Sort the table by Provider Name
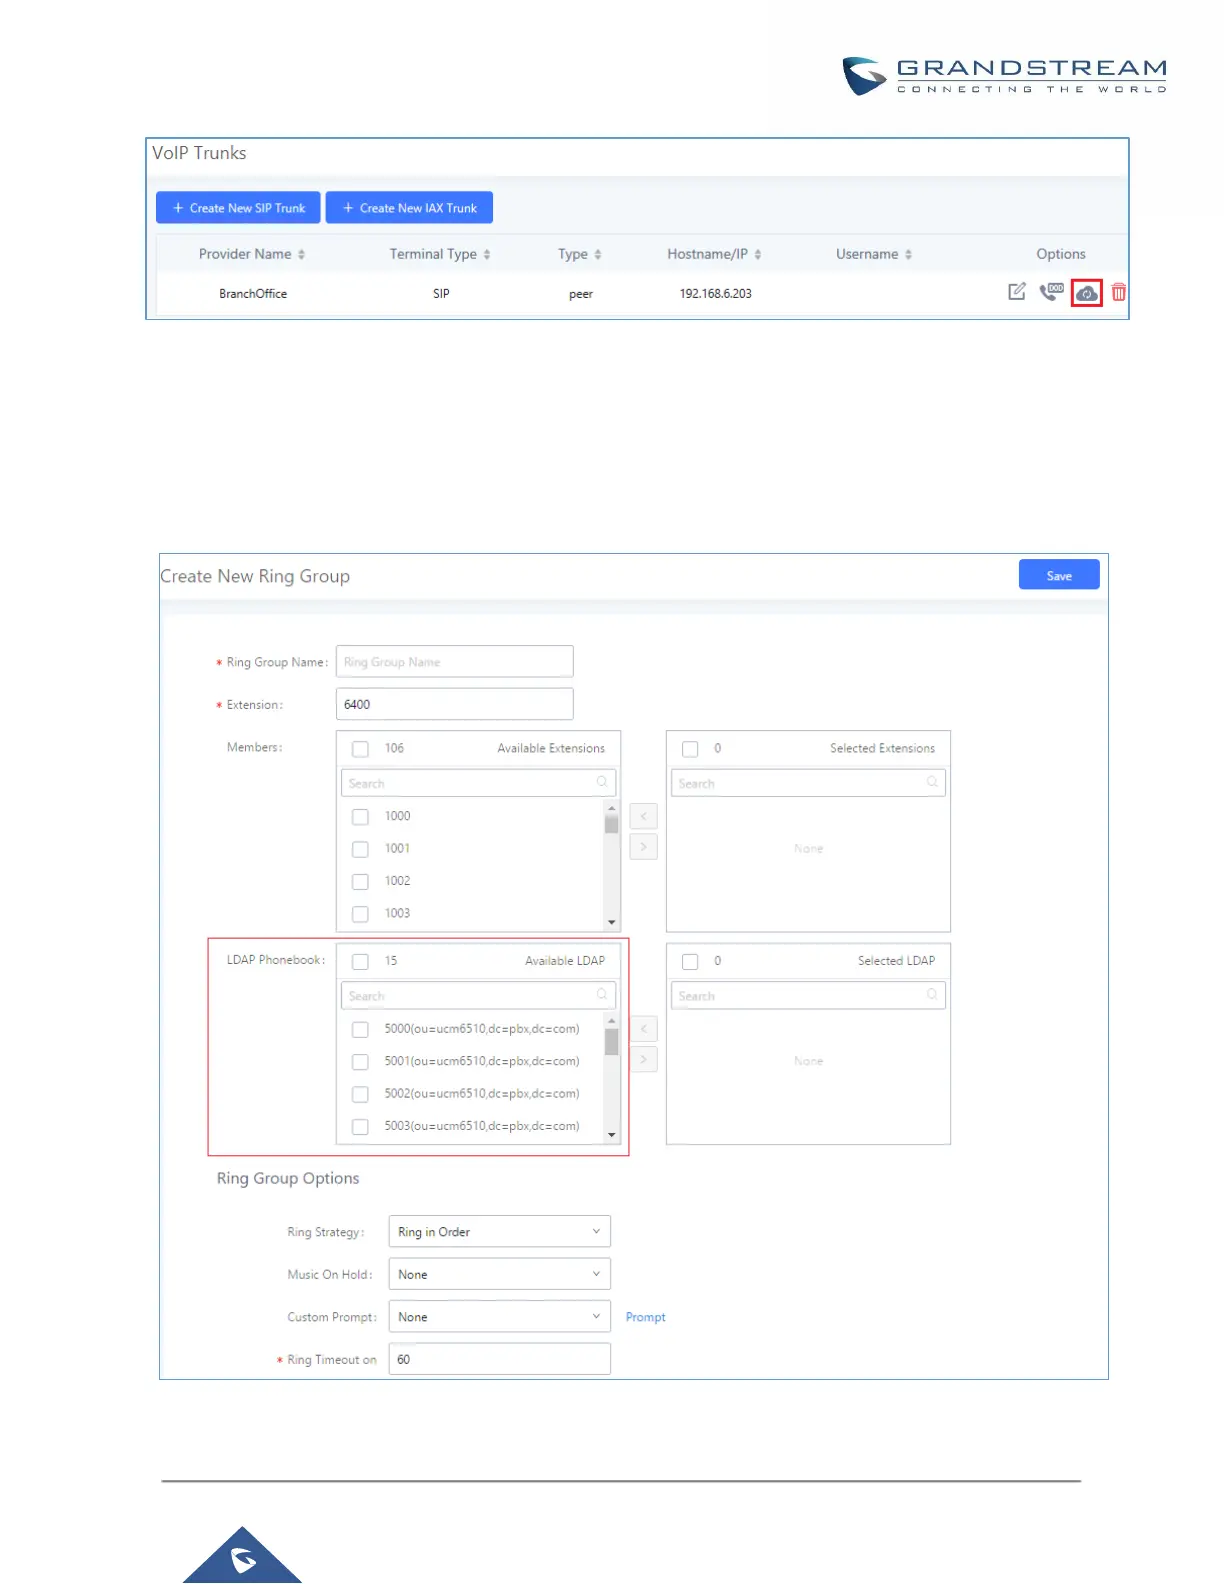1224x1584 pixels. [252, 254]
